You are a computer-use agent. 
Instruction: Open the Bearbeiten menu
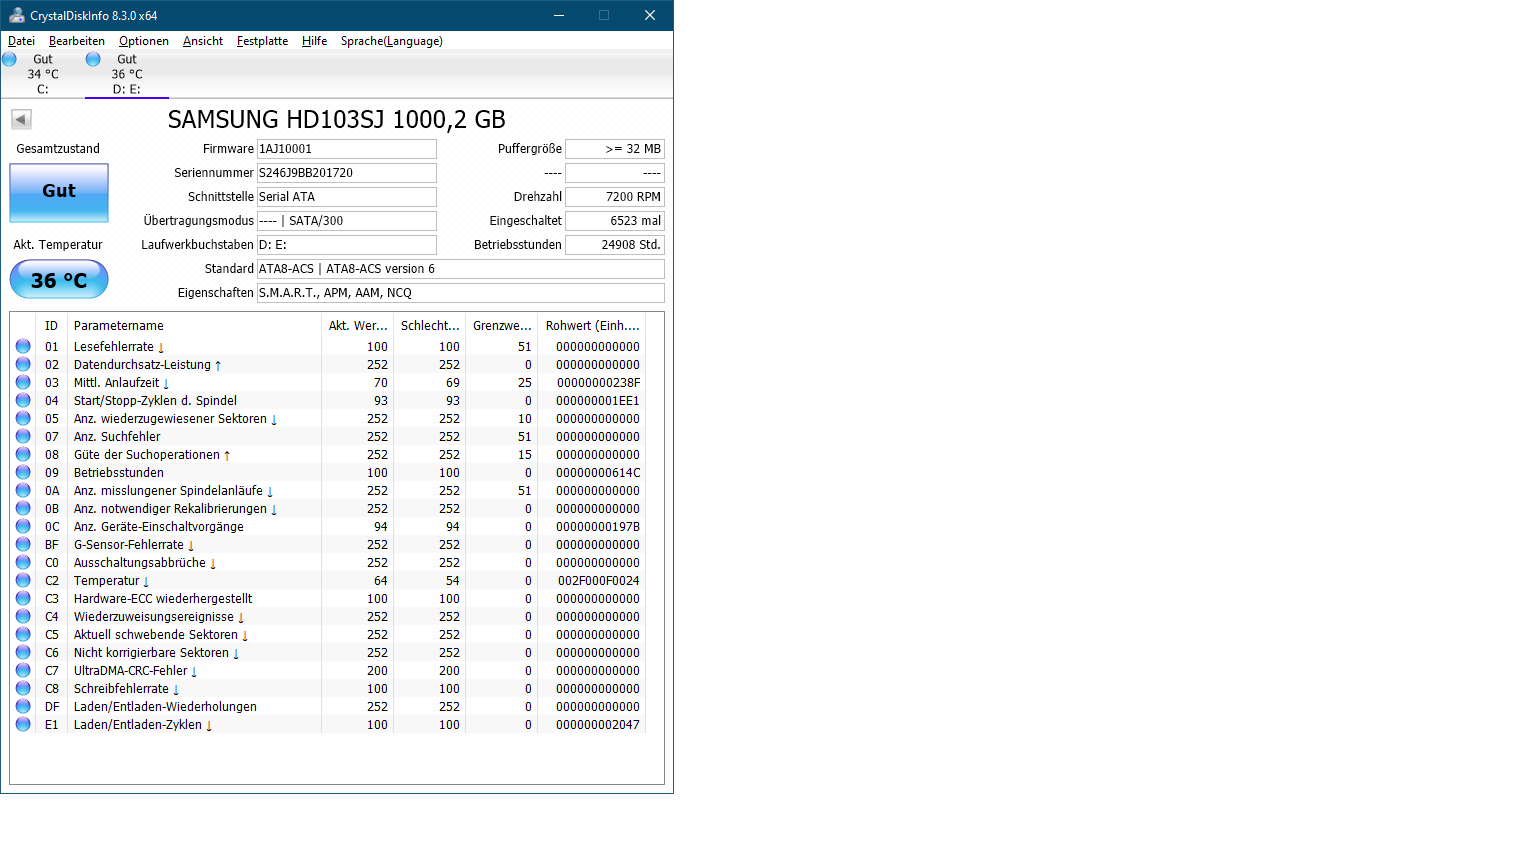[x=77, y=41]
